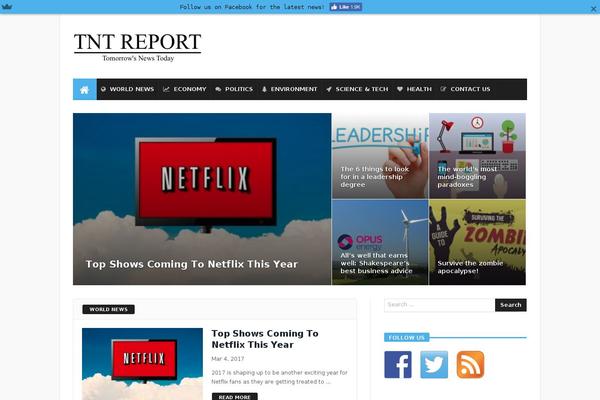
Task: Open leadership degree featured article
Action: pos(380,156)
